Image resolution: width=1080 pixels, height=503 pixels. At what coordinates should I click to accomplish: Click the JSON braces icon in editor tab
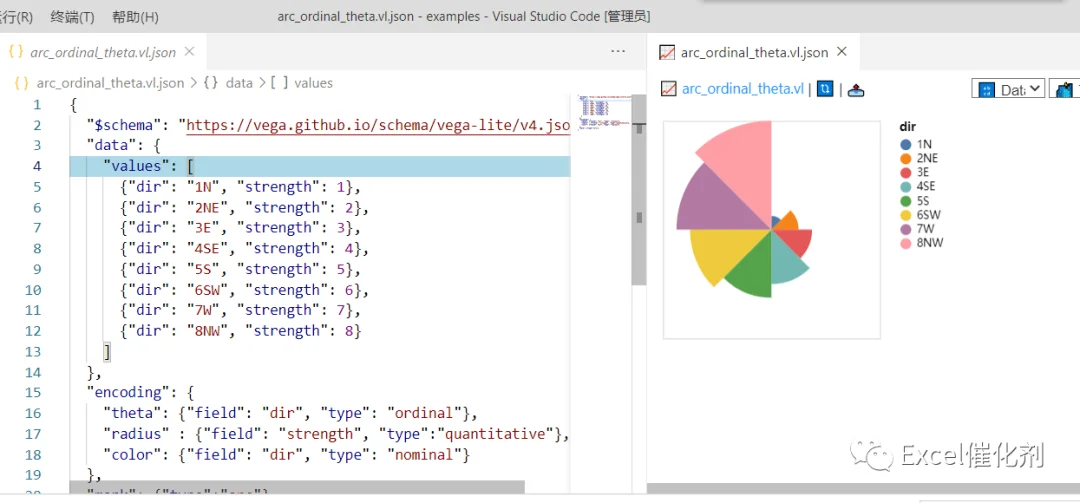(17, 52)
